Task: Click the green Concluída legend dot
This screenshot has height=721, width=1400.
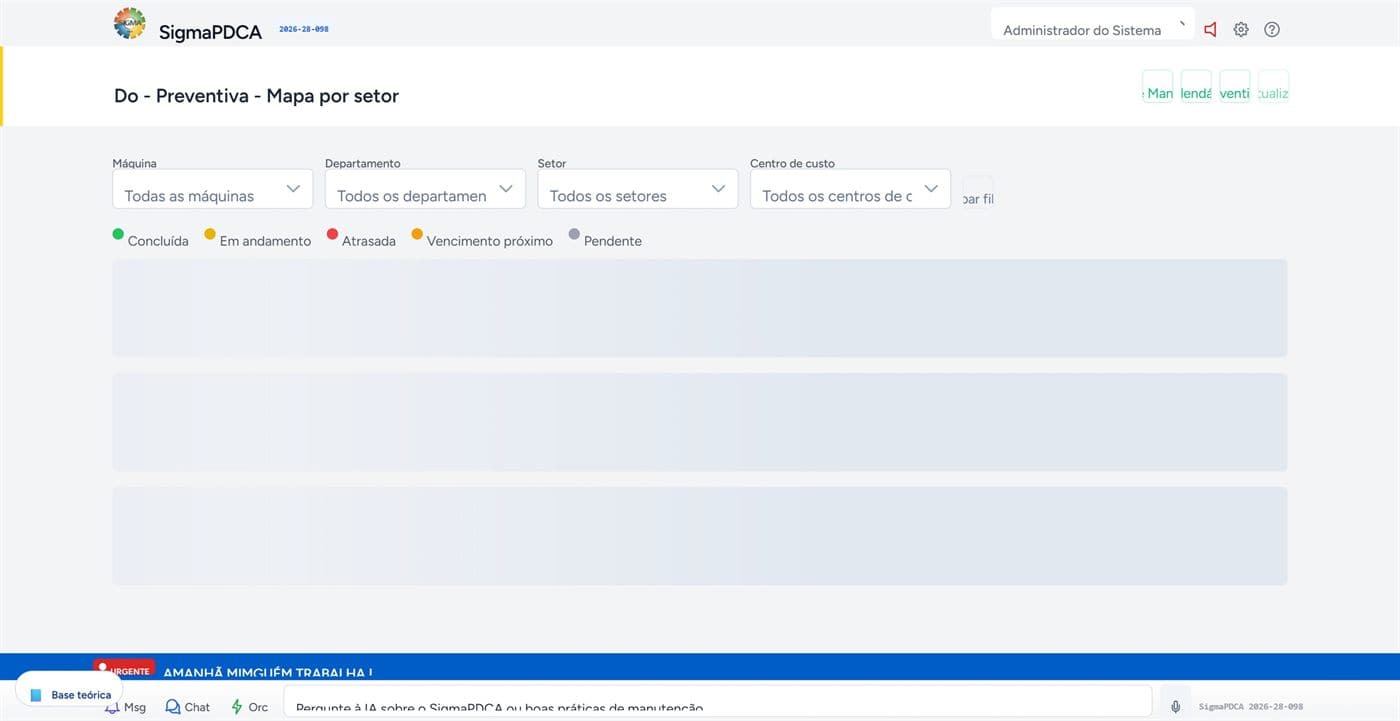Action: pyautogui.click(x=118, y=234)
